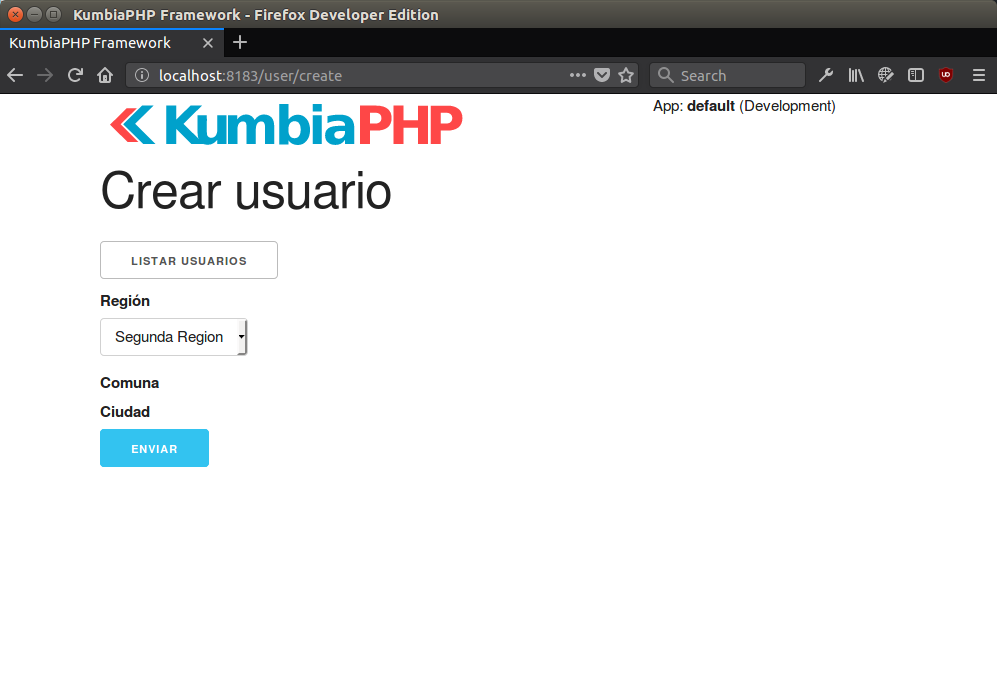This screenshot has width=997, height=693.
Task: Click the Listar Usuarios button
Action: (x=189, y=260)
